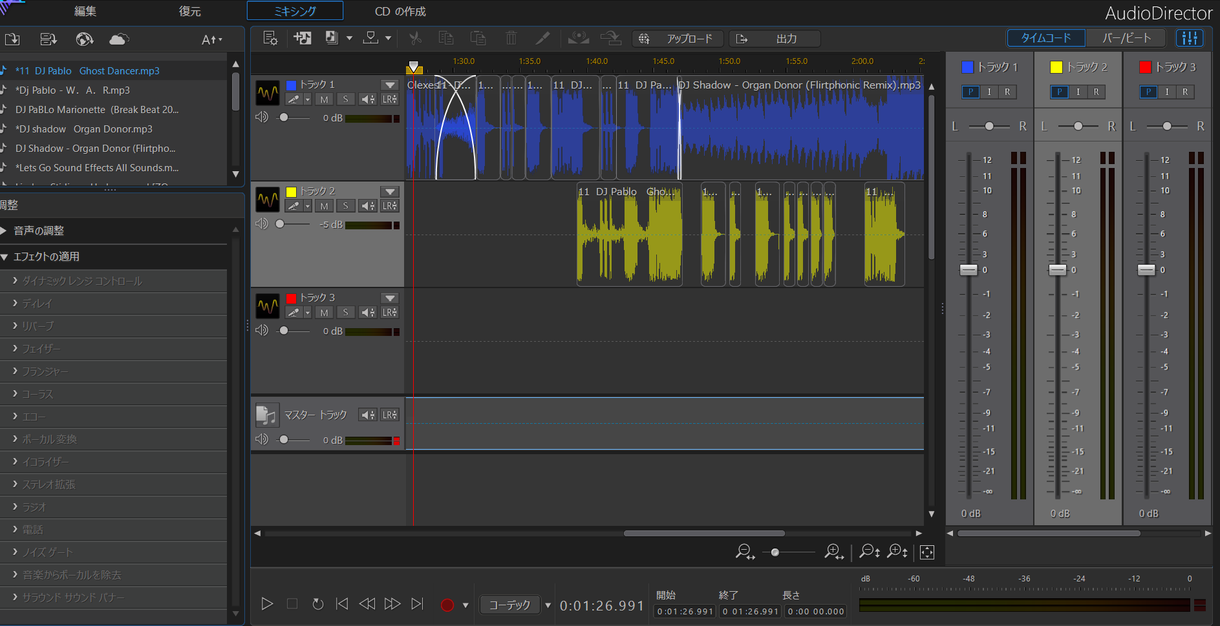Click the Track 1 waveform thumbnail icon

267,93
